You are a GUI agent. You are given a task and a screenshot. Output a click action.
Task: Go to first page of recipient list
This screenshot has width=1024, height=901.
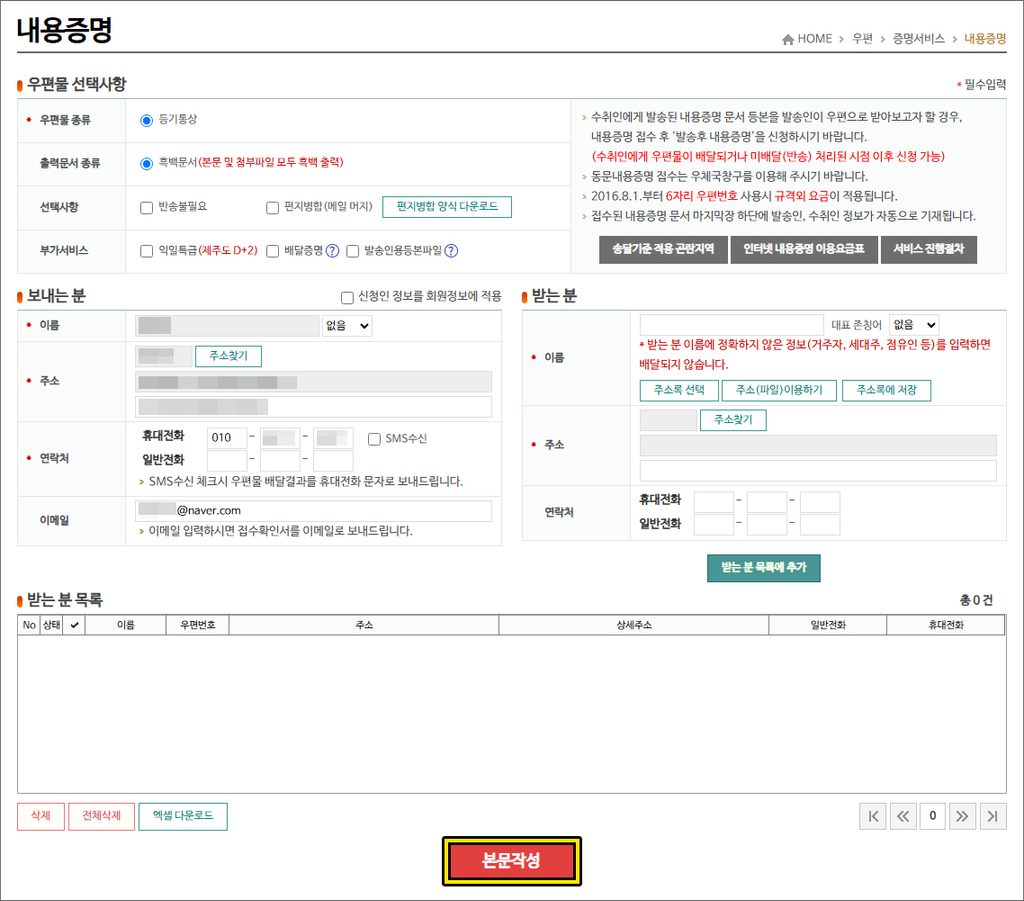(873, 816)
